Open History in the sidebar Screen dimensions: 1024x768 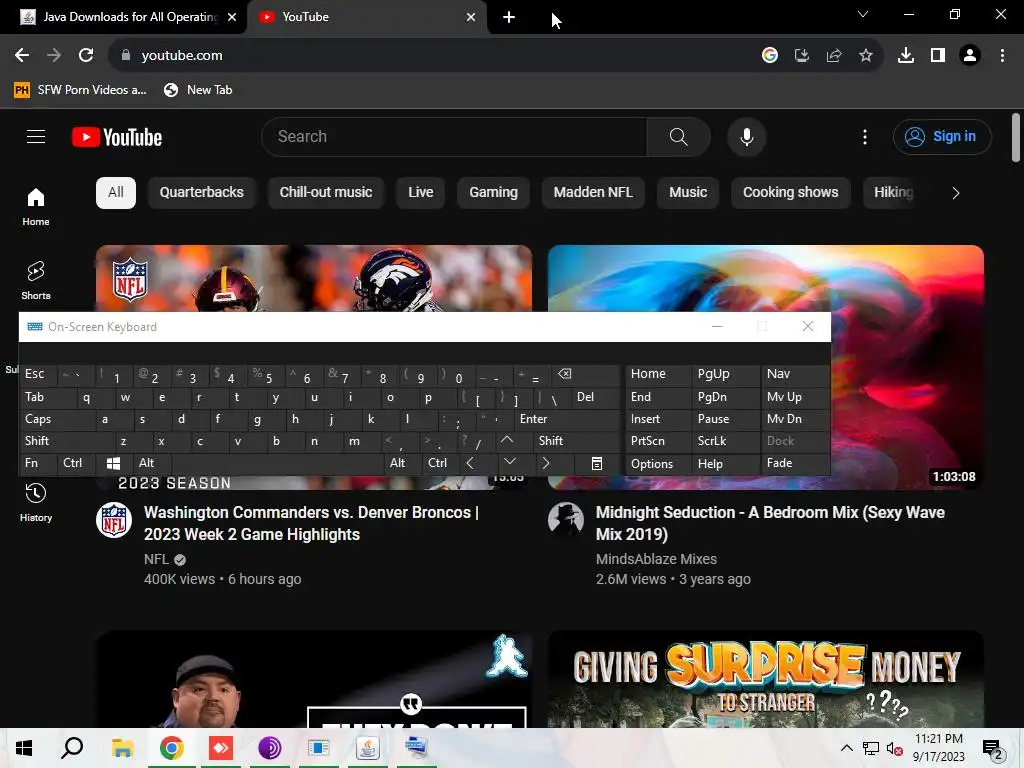point(36,503)
